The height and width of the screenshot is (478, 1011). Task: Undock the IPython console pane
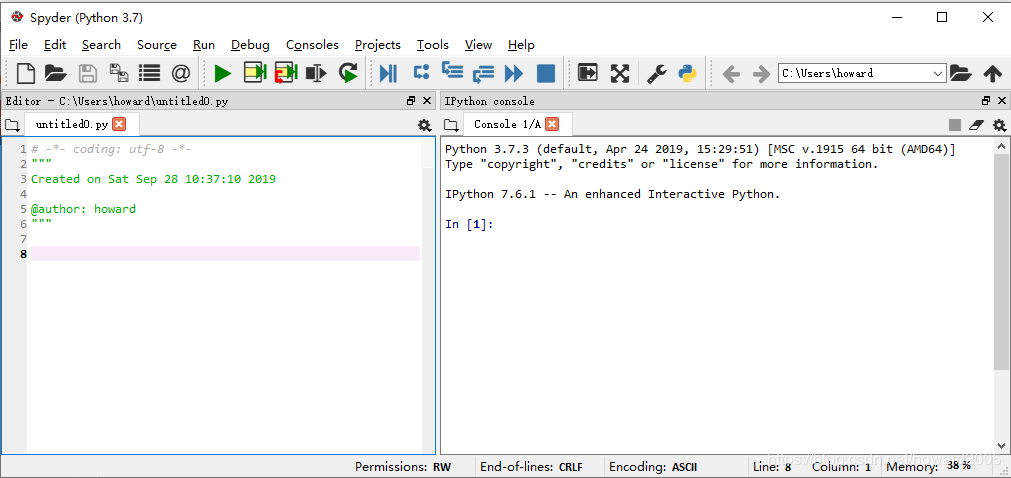(x=986, y=101)
